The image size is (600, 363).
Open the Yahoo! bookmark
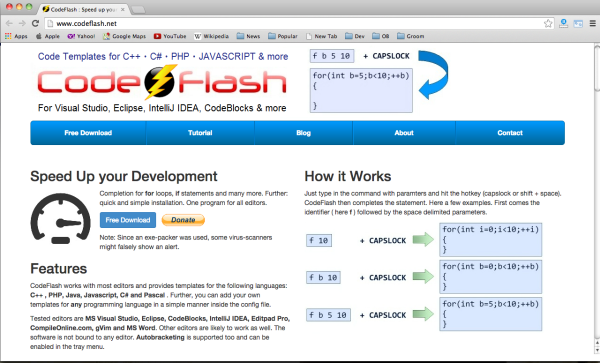(81, 36)
